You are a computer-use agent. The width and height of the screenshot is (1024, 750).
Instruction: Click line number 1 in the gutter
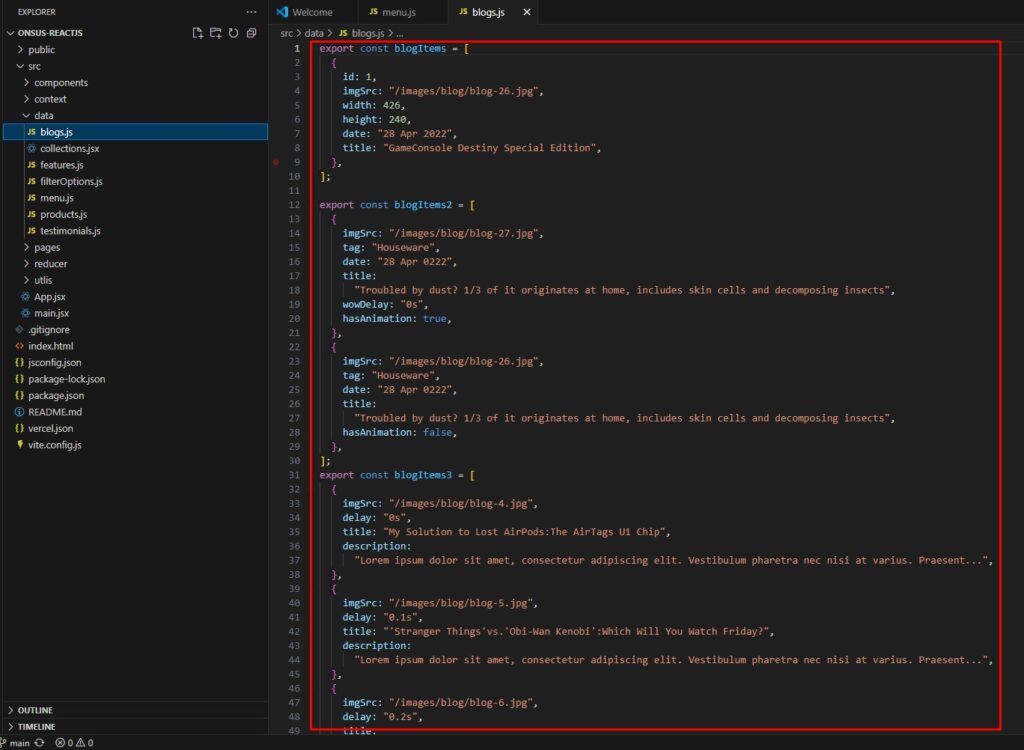297,48
